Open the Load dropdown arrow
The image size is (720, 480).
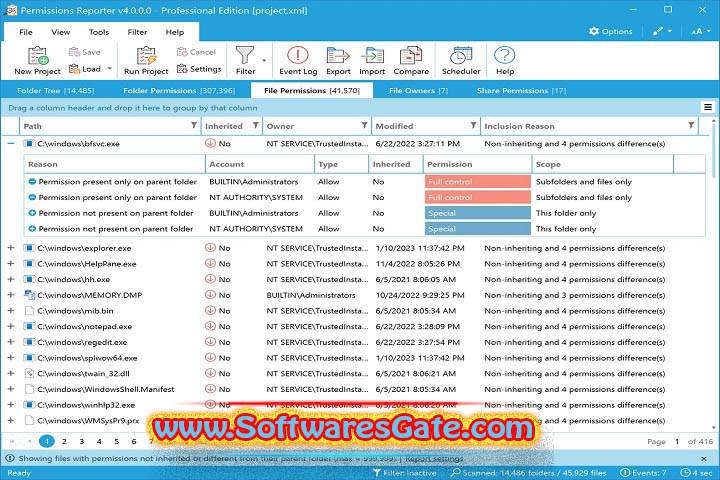109,68
